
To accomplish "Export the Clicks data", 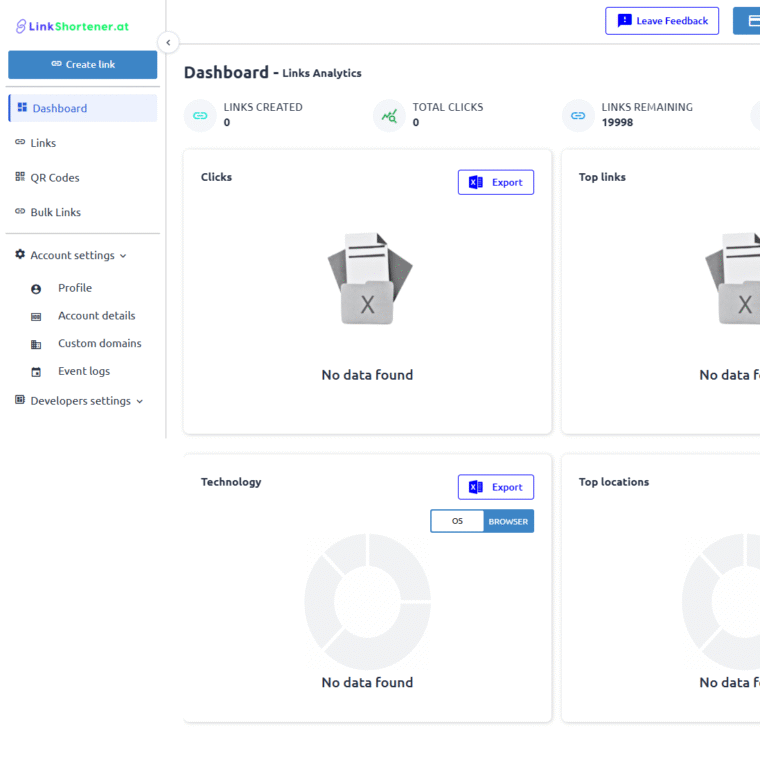I will (496, 182).
